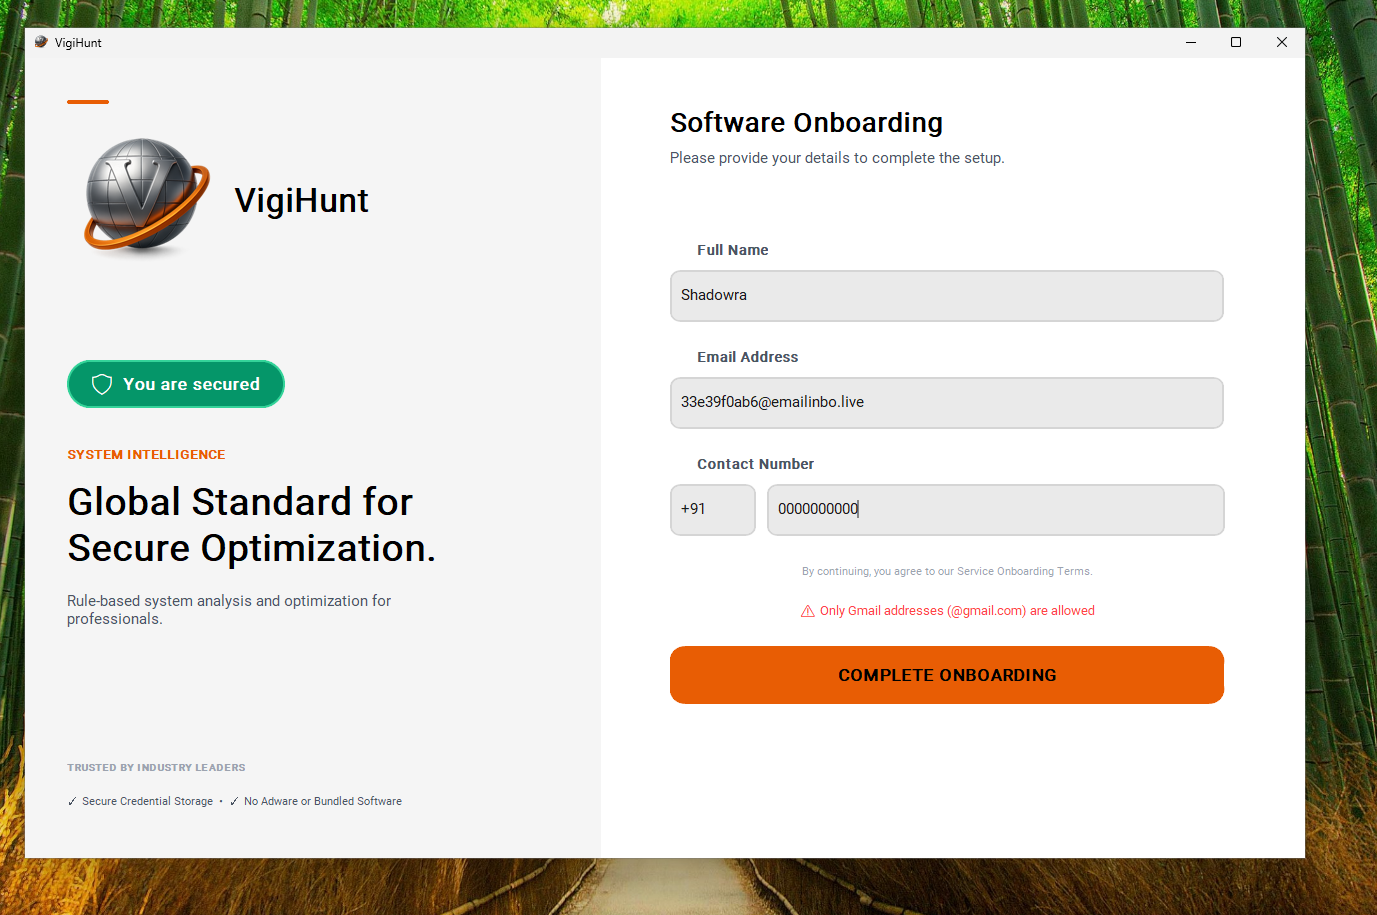Viewport: 1377px width, 915px height.
Task: Minimize the VigiHunt window
Action: (1191, 42)
